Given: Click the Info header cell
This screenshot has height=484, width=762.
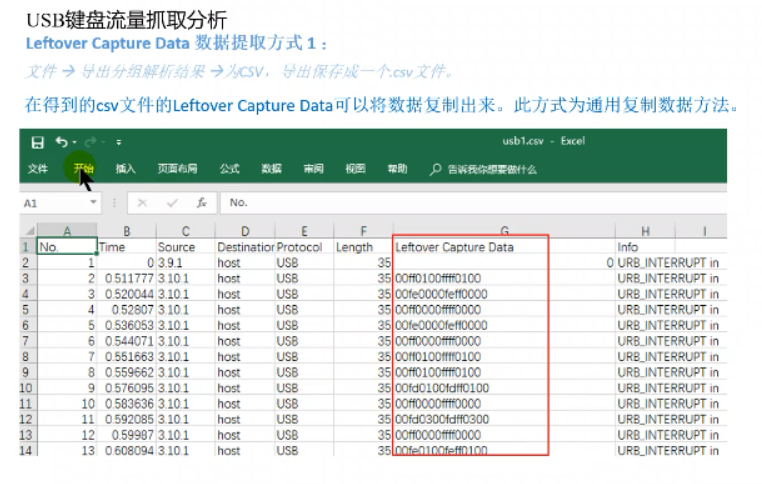Looking at the screenshot, I should (x=645, y=246).
